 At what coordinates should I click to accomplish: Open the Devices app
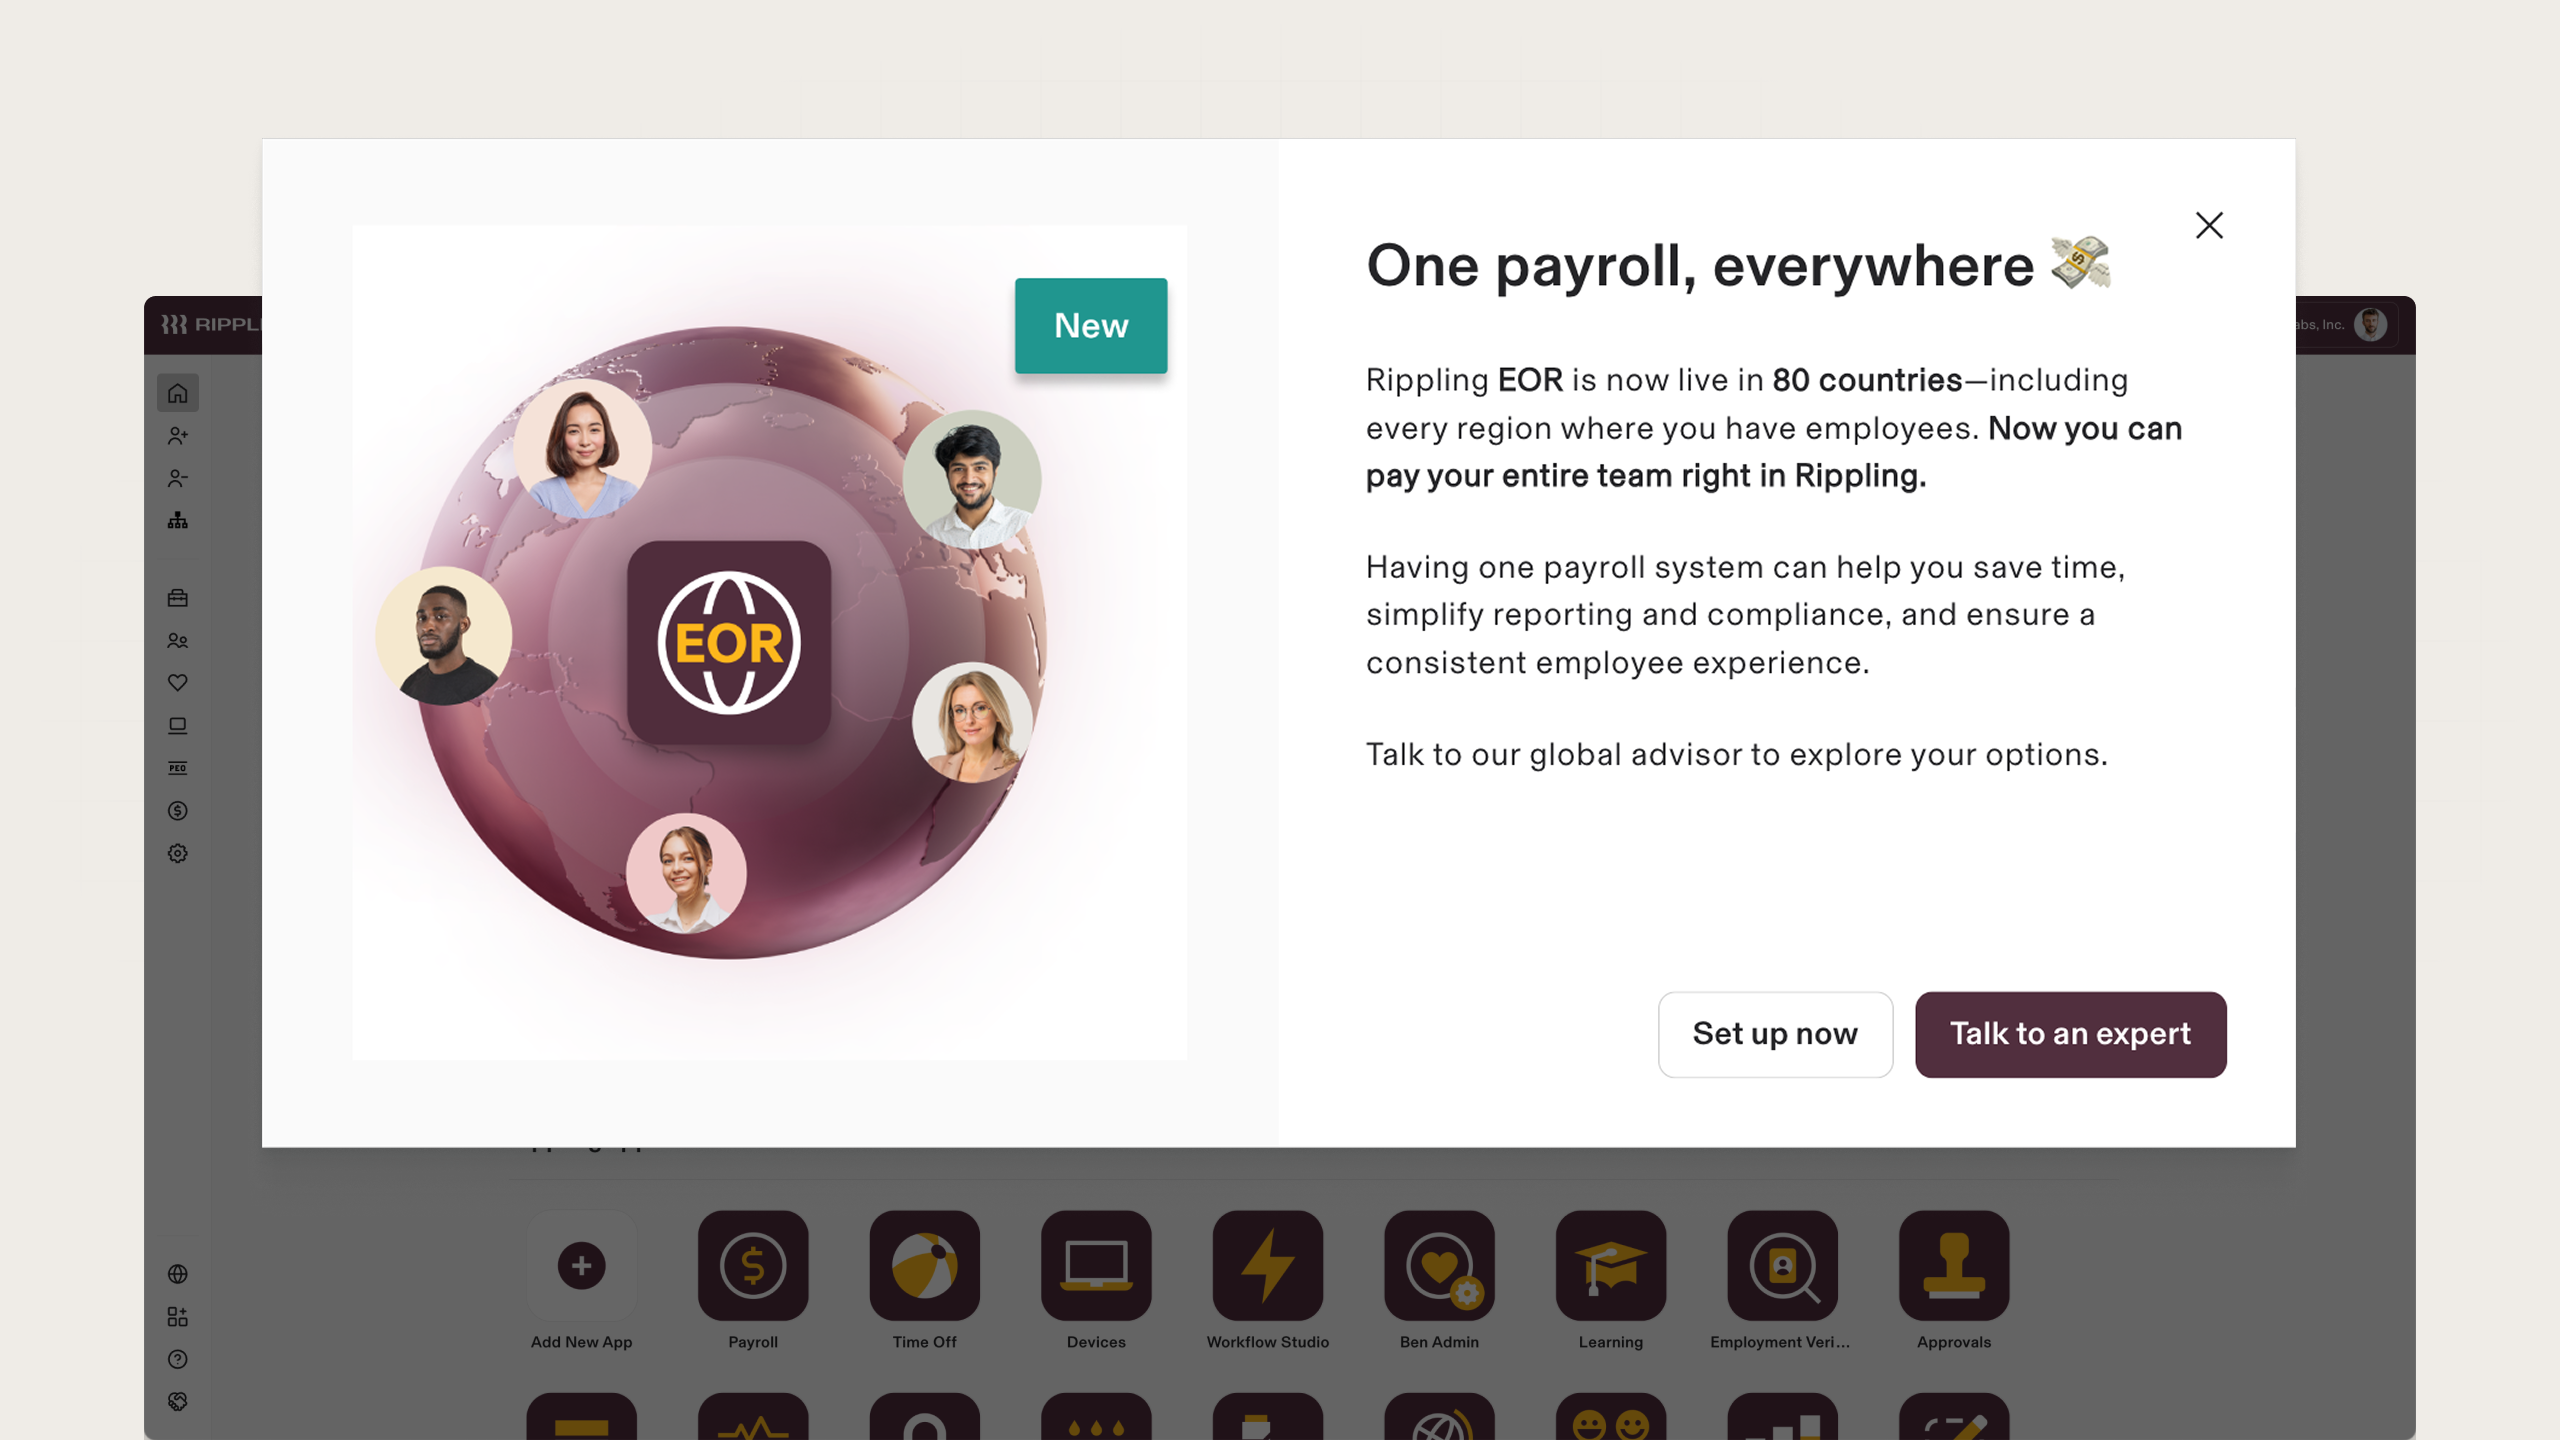[x=1096, y=1265]
